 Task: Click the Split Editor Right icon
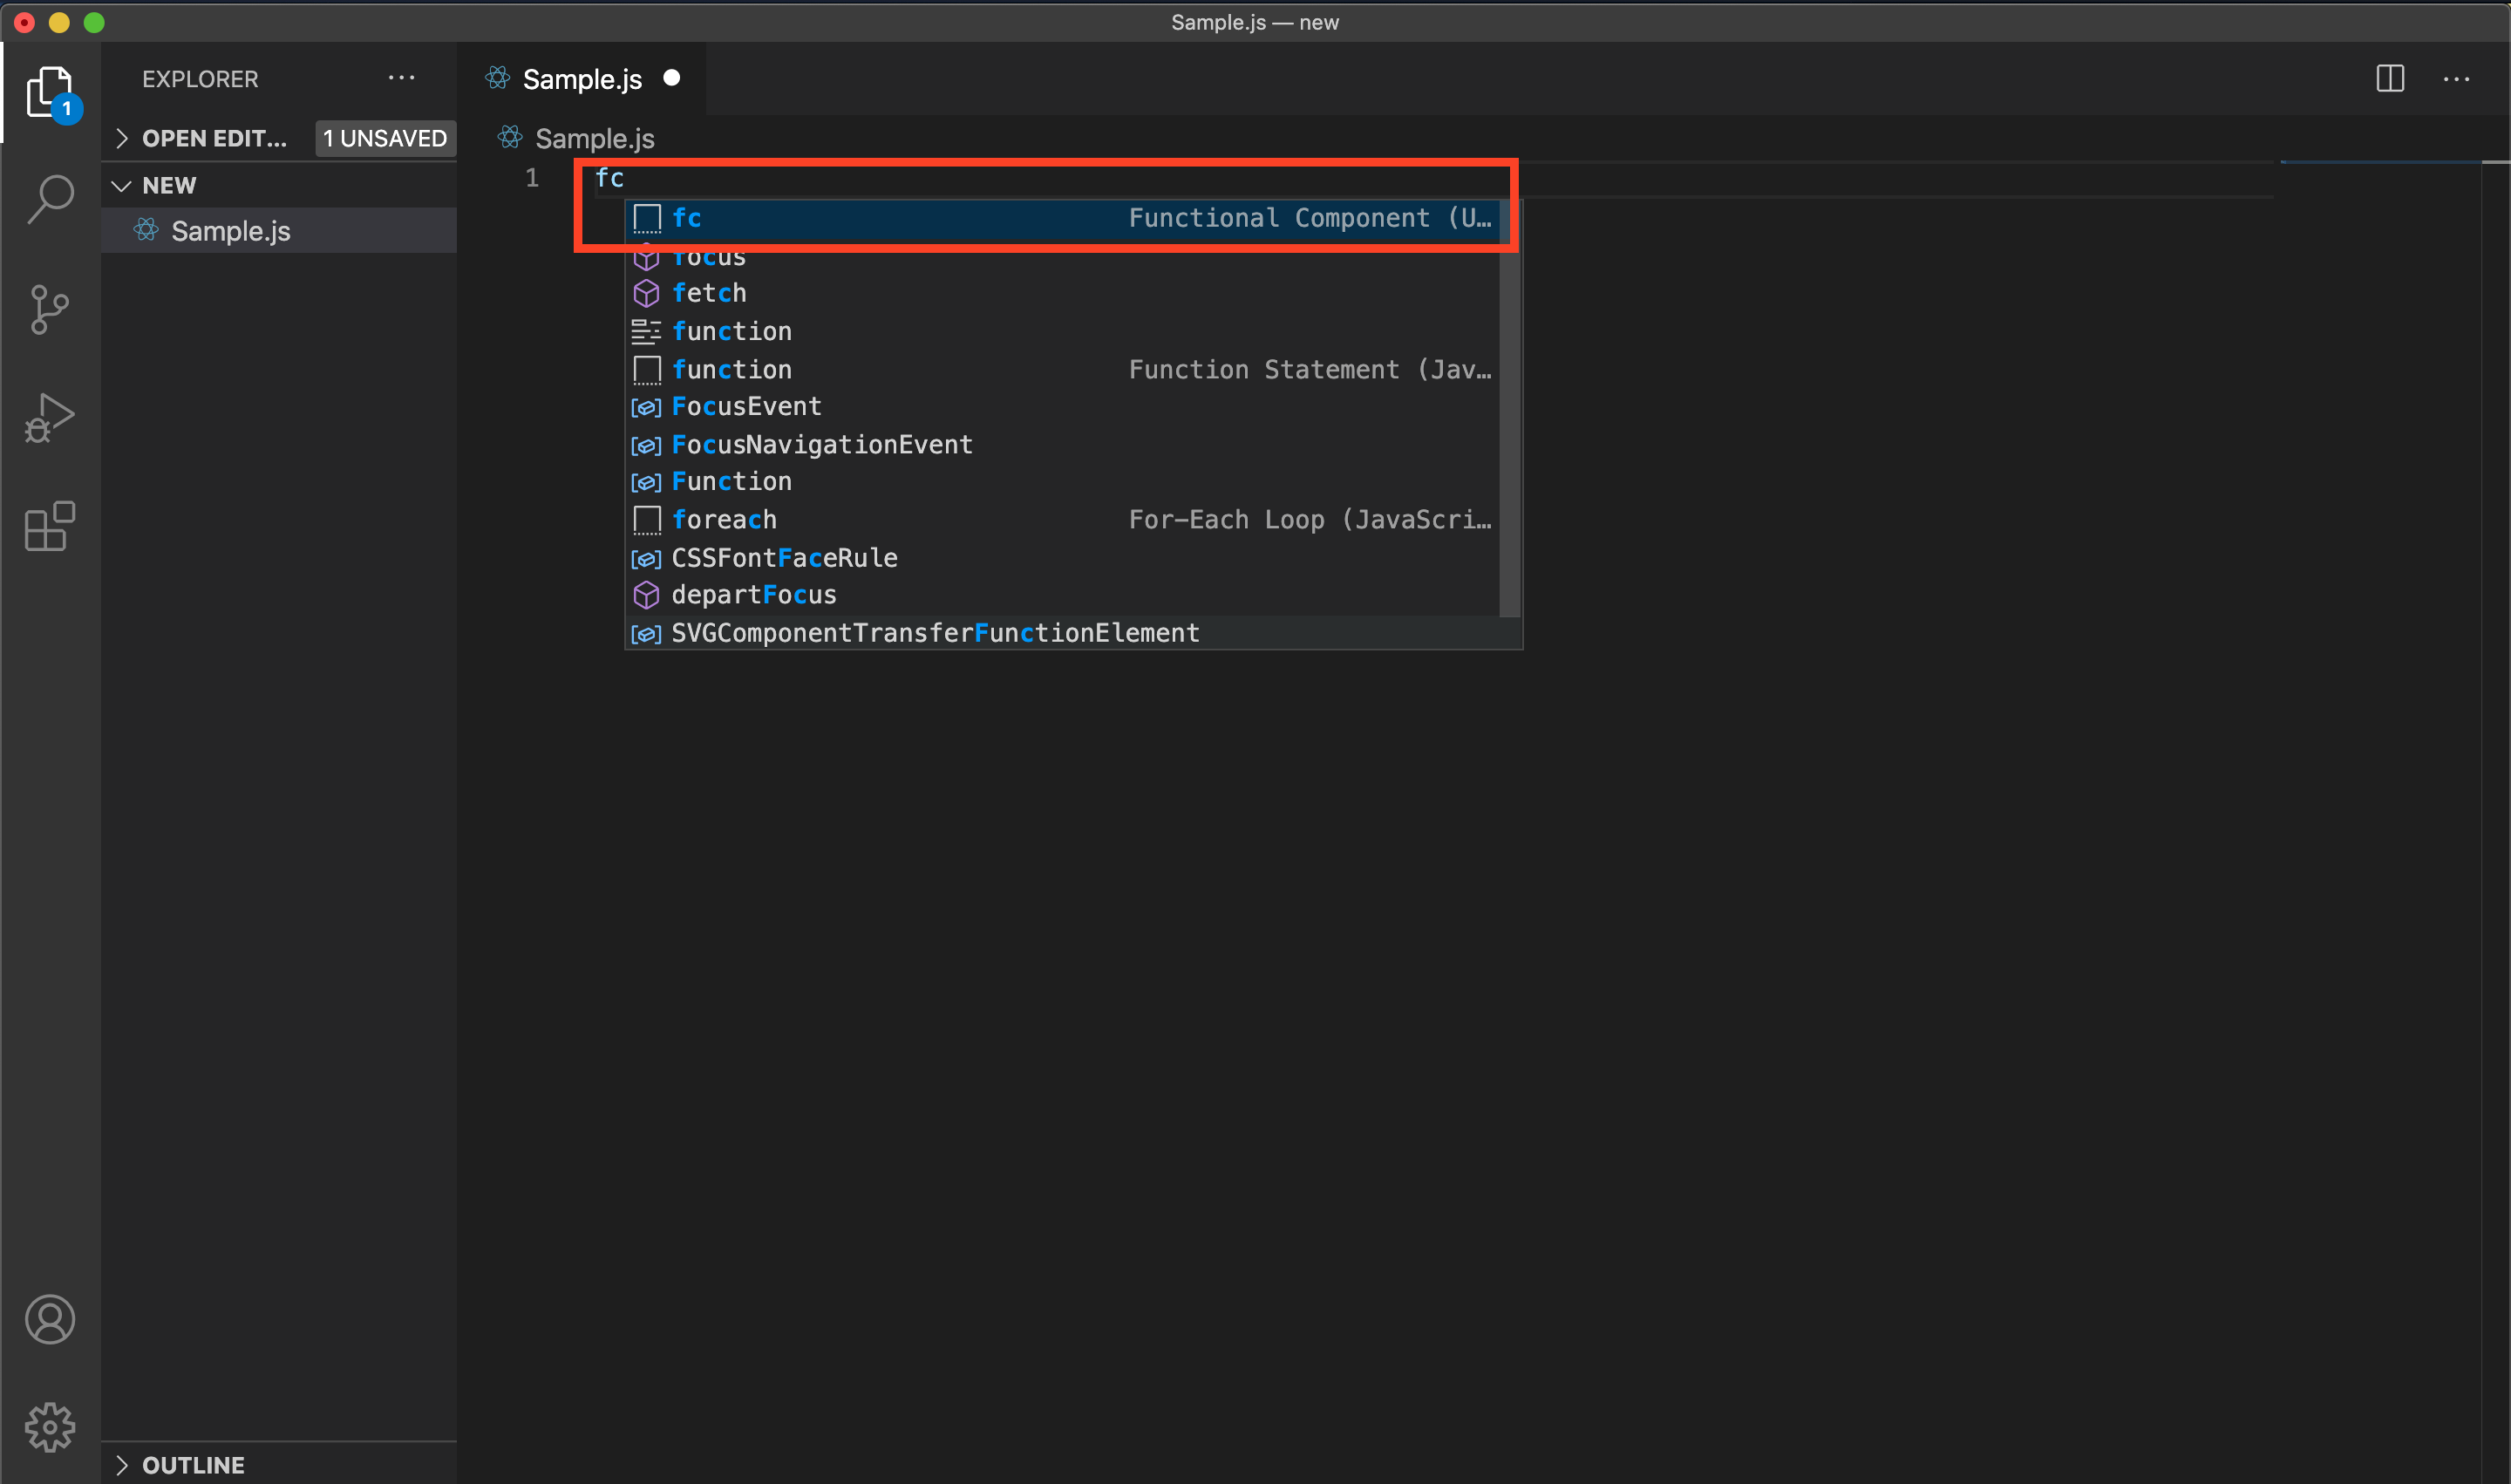(x=2390, y=79)
